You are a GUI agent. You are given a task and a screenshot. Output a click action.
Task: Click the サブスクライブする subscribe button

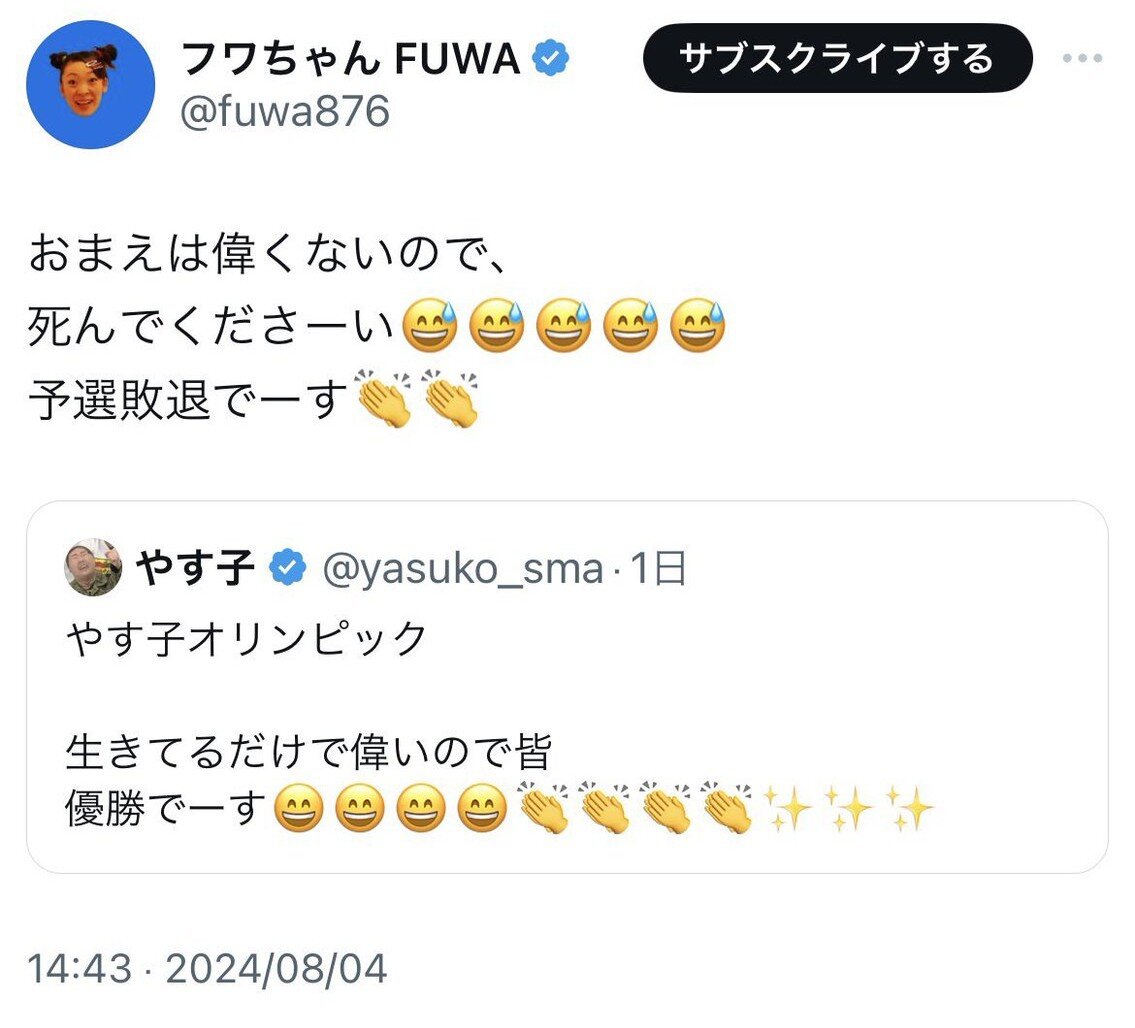836,59
